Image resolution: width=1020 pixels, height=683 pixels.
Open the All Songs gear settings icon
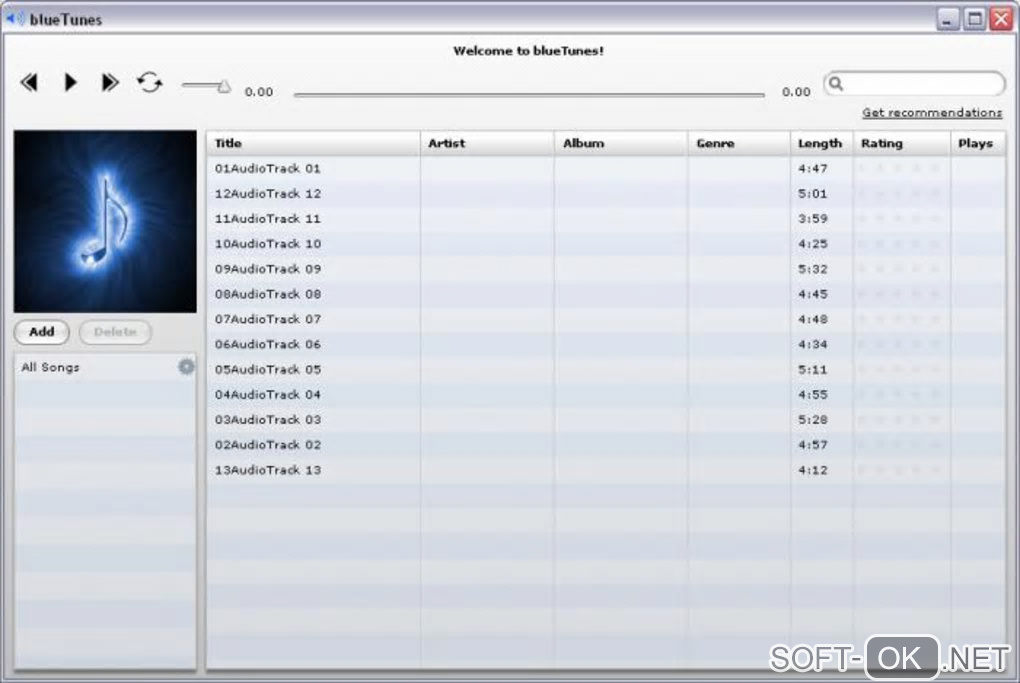coord(186,367)
